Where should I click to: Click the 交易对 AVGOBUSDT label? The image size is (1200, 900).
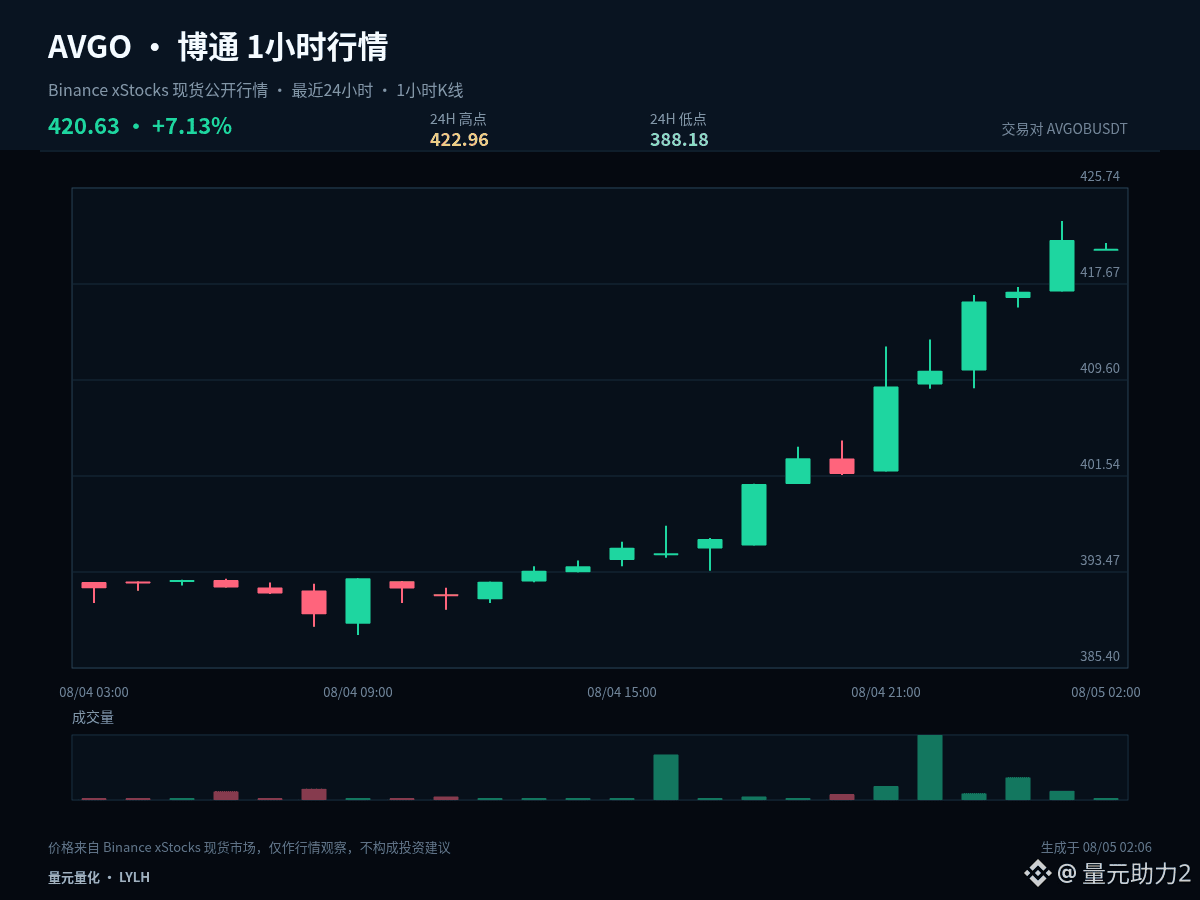click(x=1064, y=129)
